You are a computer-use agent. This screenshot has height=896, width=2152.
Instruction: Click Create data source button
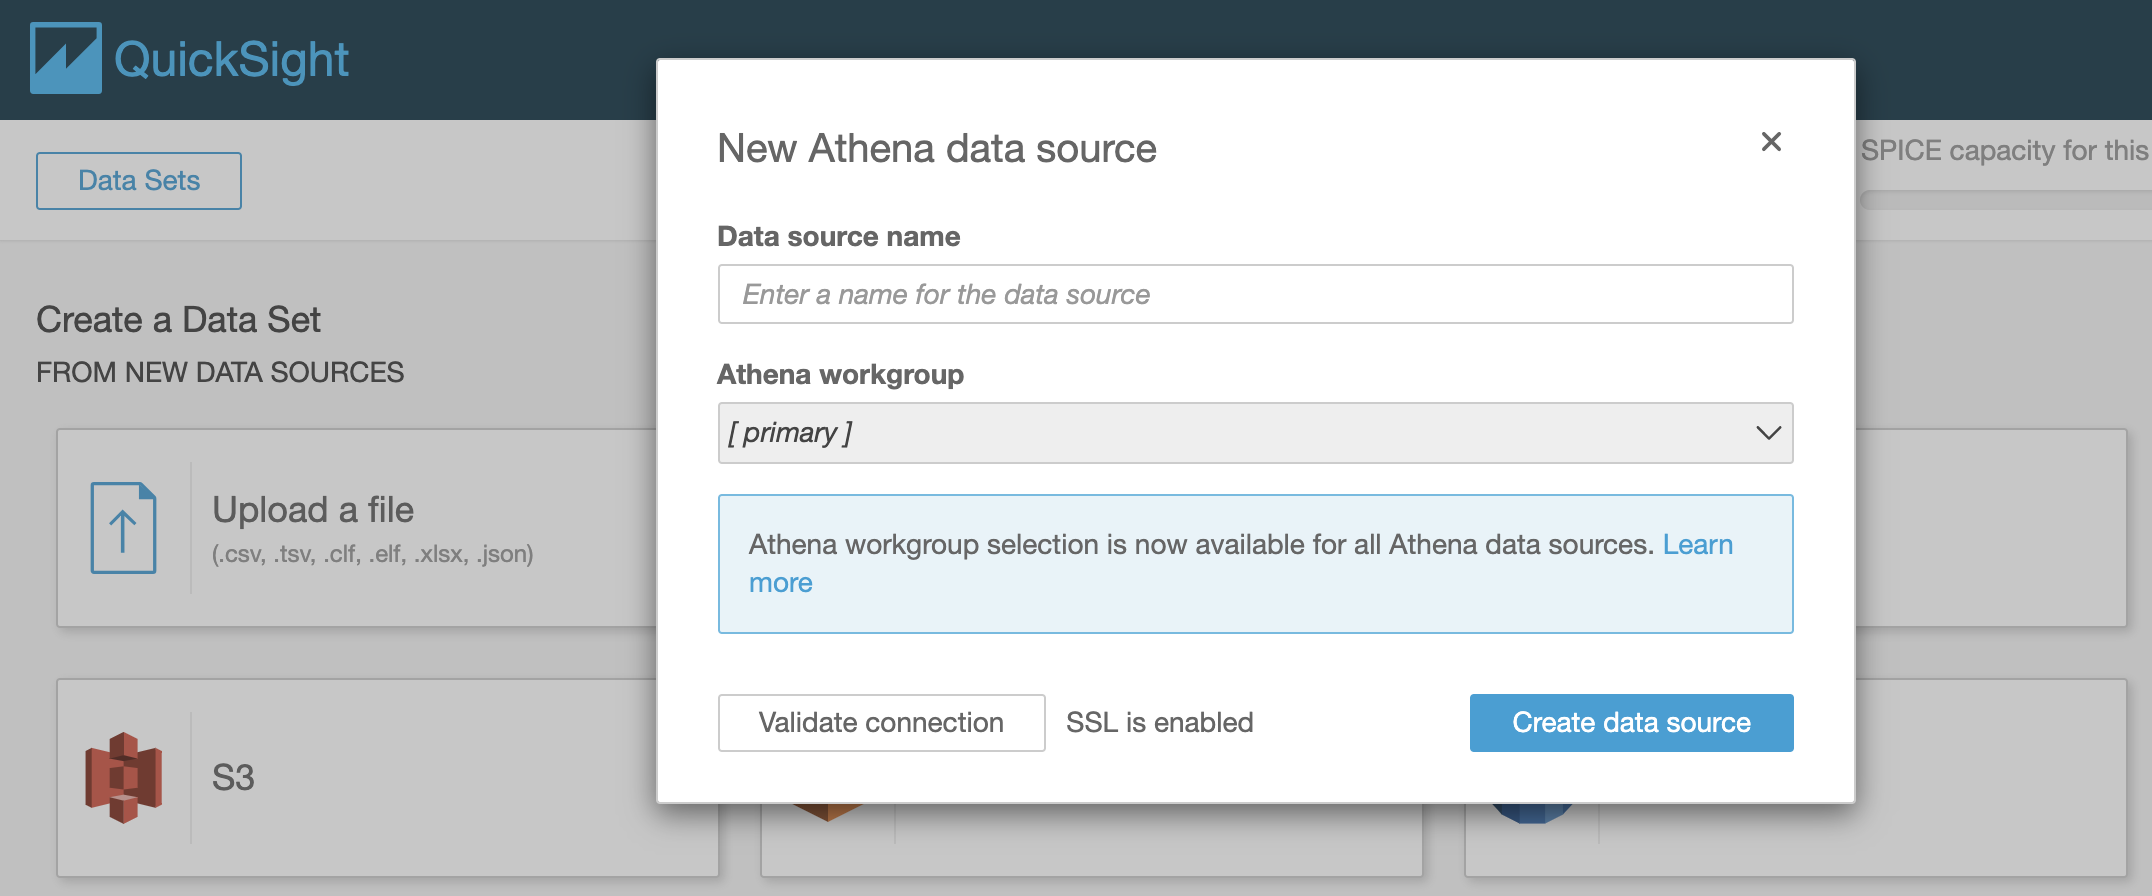(x=1631, y=723)
